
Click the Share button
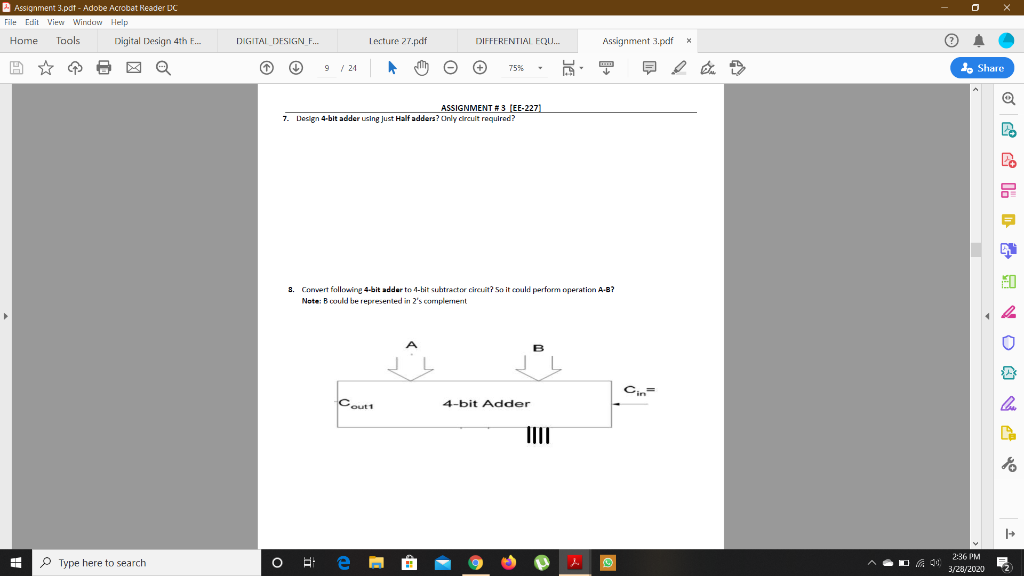(980, 67)
